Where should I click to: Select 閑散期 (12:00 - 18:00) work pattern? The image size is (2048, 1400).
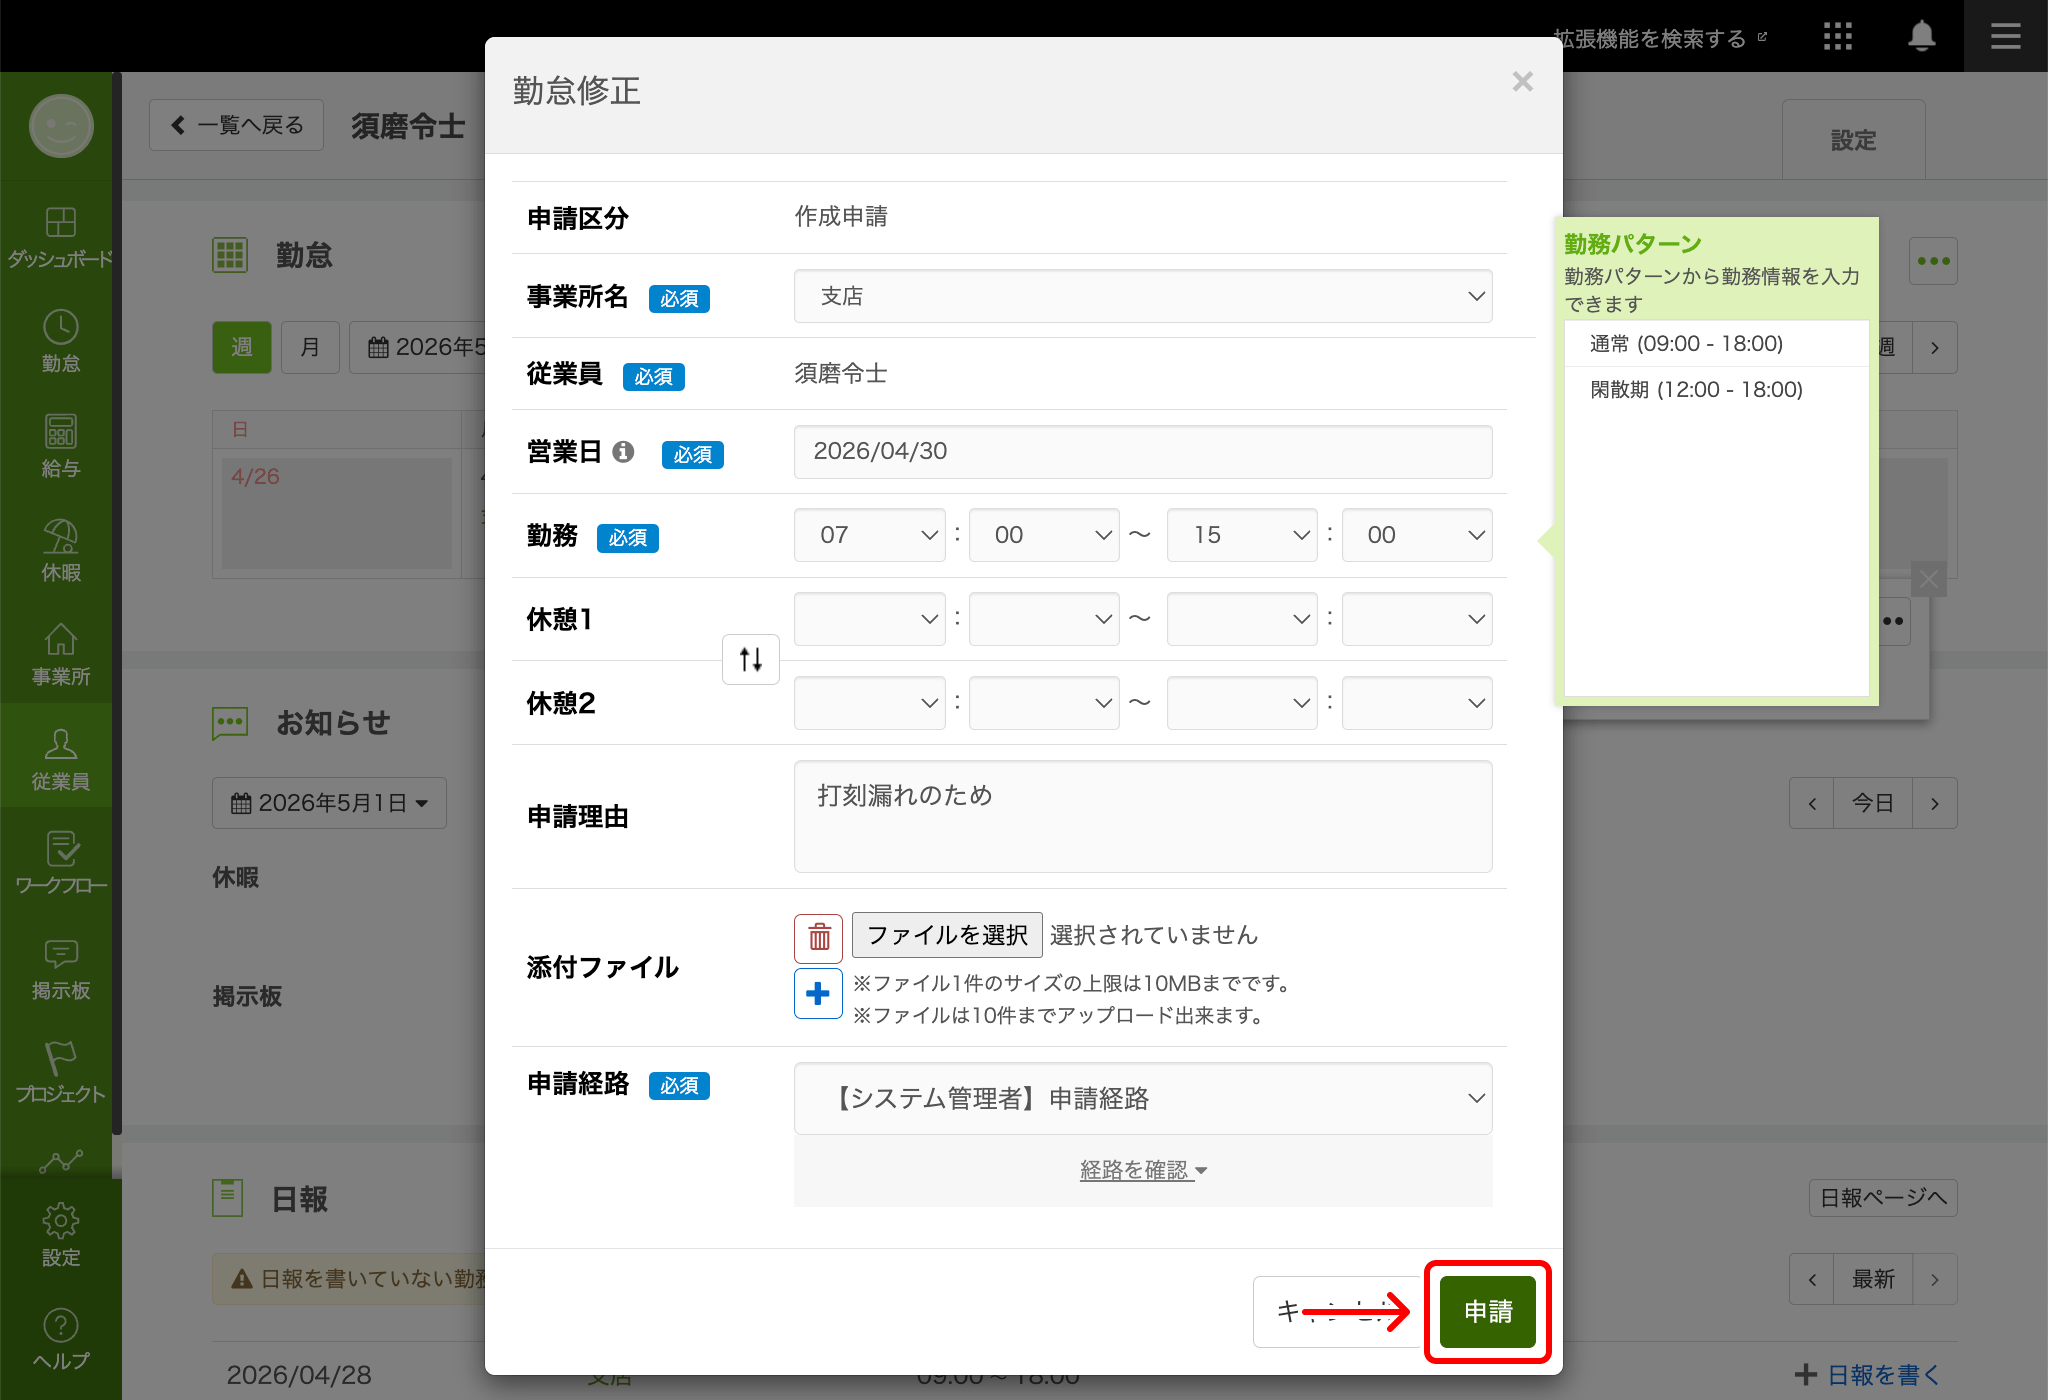click(1716, 390)
